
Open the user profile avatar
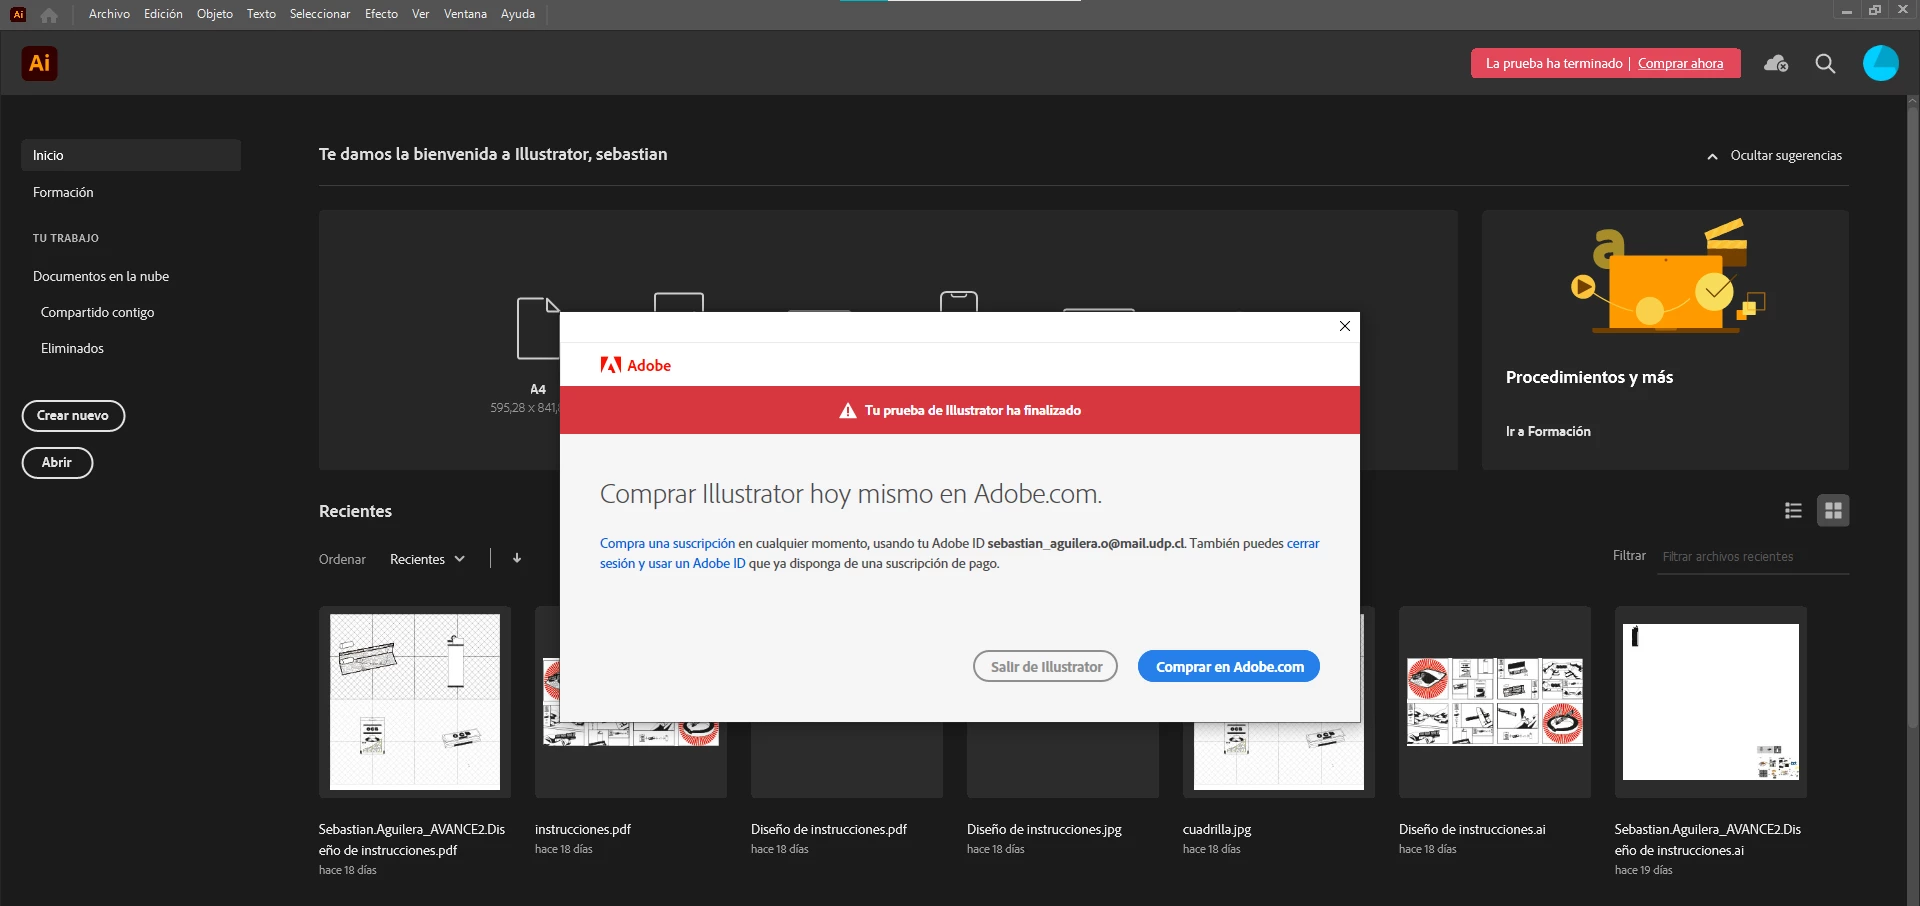pyautogui.click(x=1880, y=63)
